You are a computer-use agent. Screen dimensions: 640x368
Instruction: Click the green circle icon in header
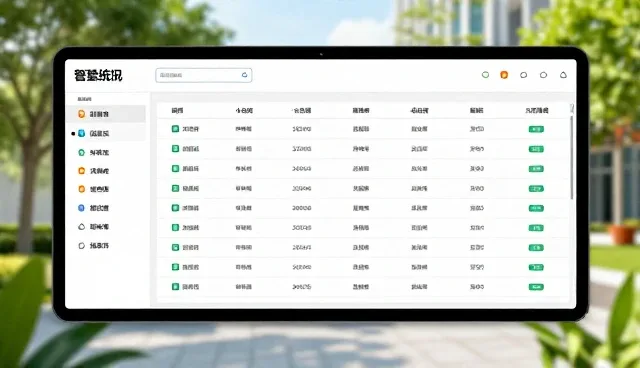(485, 75)
